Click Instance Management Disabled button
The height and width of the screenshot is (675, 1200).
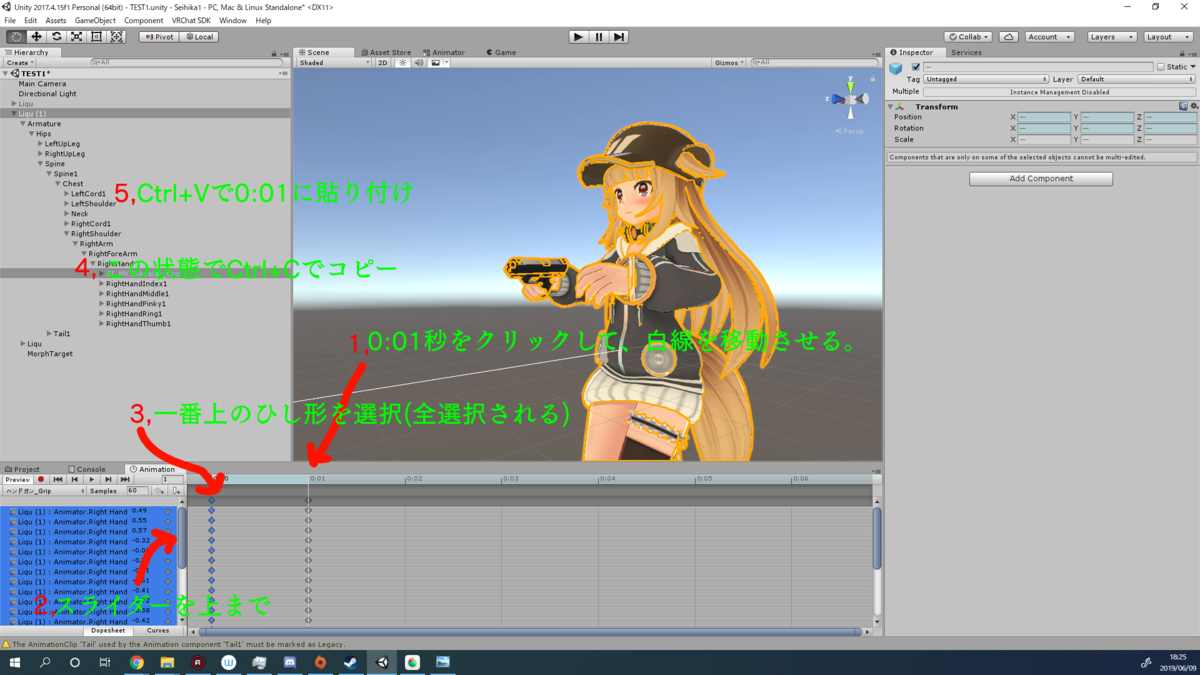tap(1058, 92)
